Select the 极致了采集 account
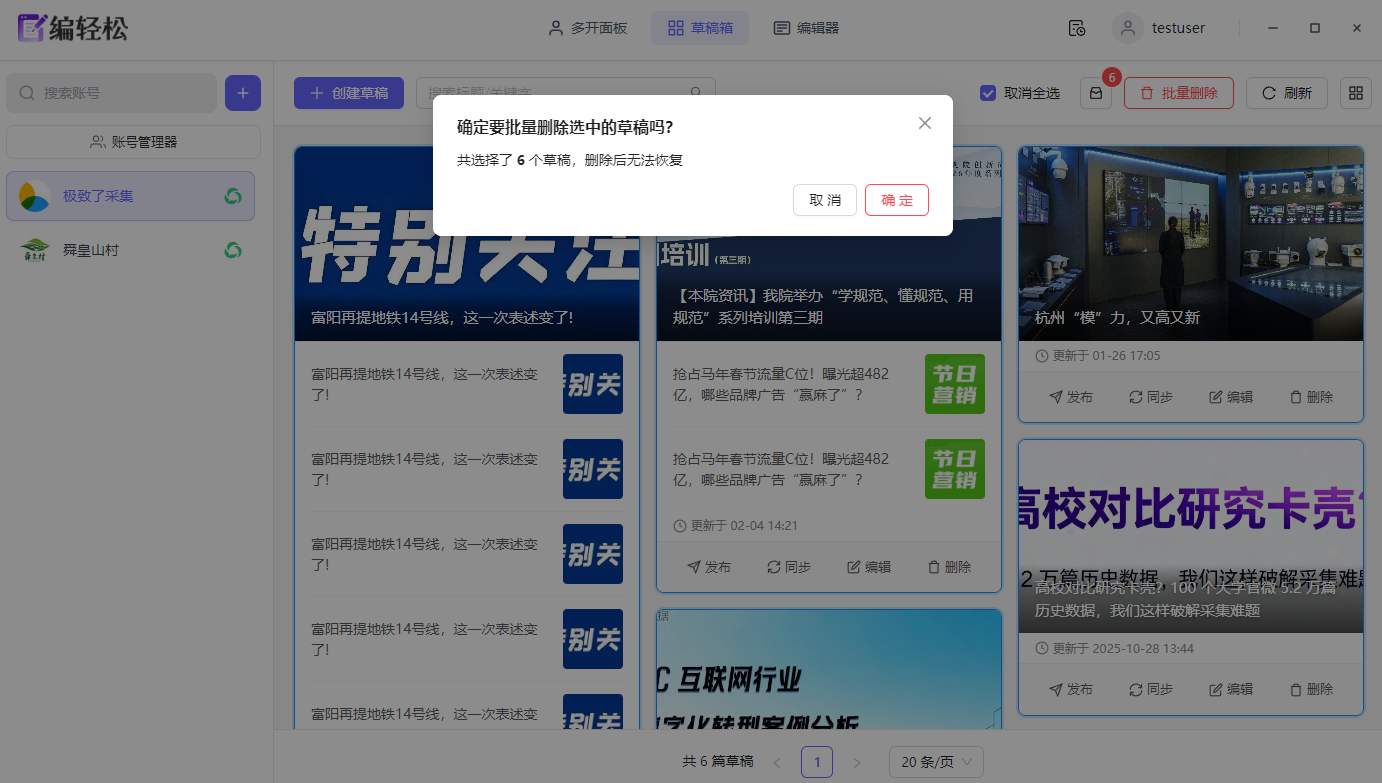 [130, 196]
